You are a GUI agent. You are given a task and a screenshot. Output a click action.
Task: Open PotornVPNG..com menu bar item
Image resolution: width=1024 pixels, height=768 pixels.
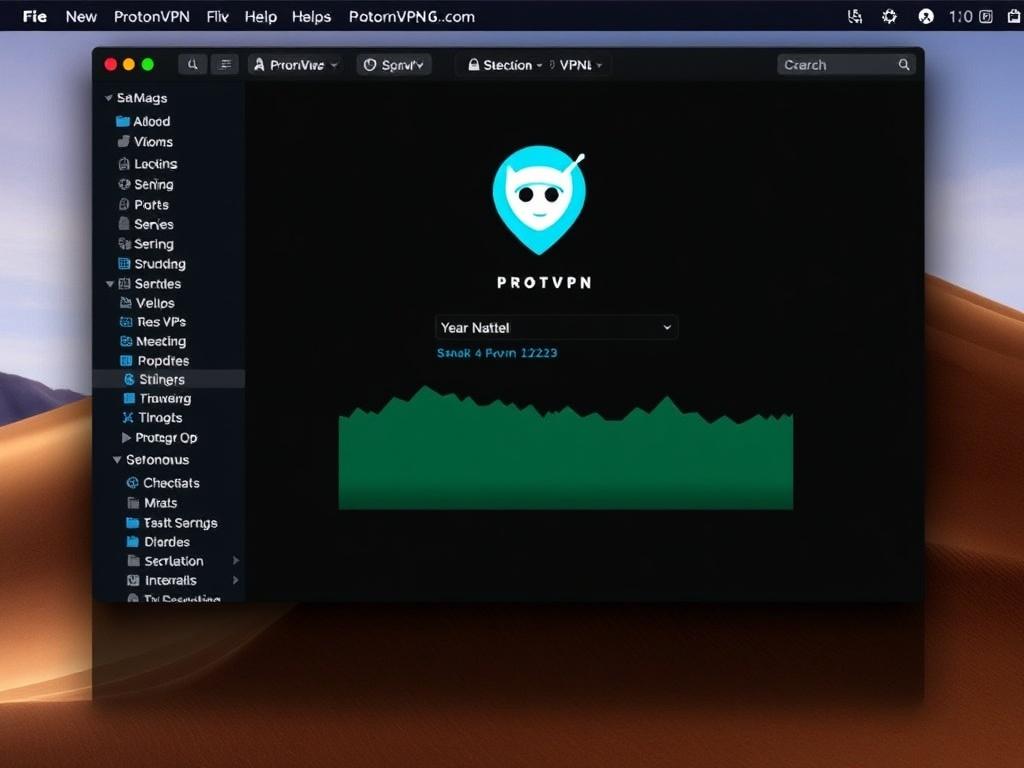(x=411, y=16)
